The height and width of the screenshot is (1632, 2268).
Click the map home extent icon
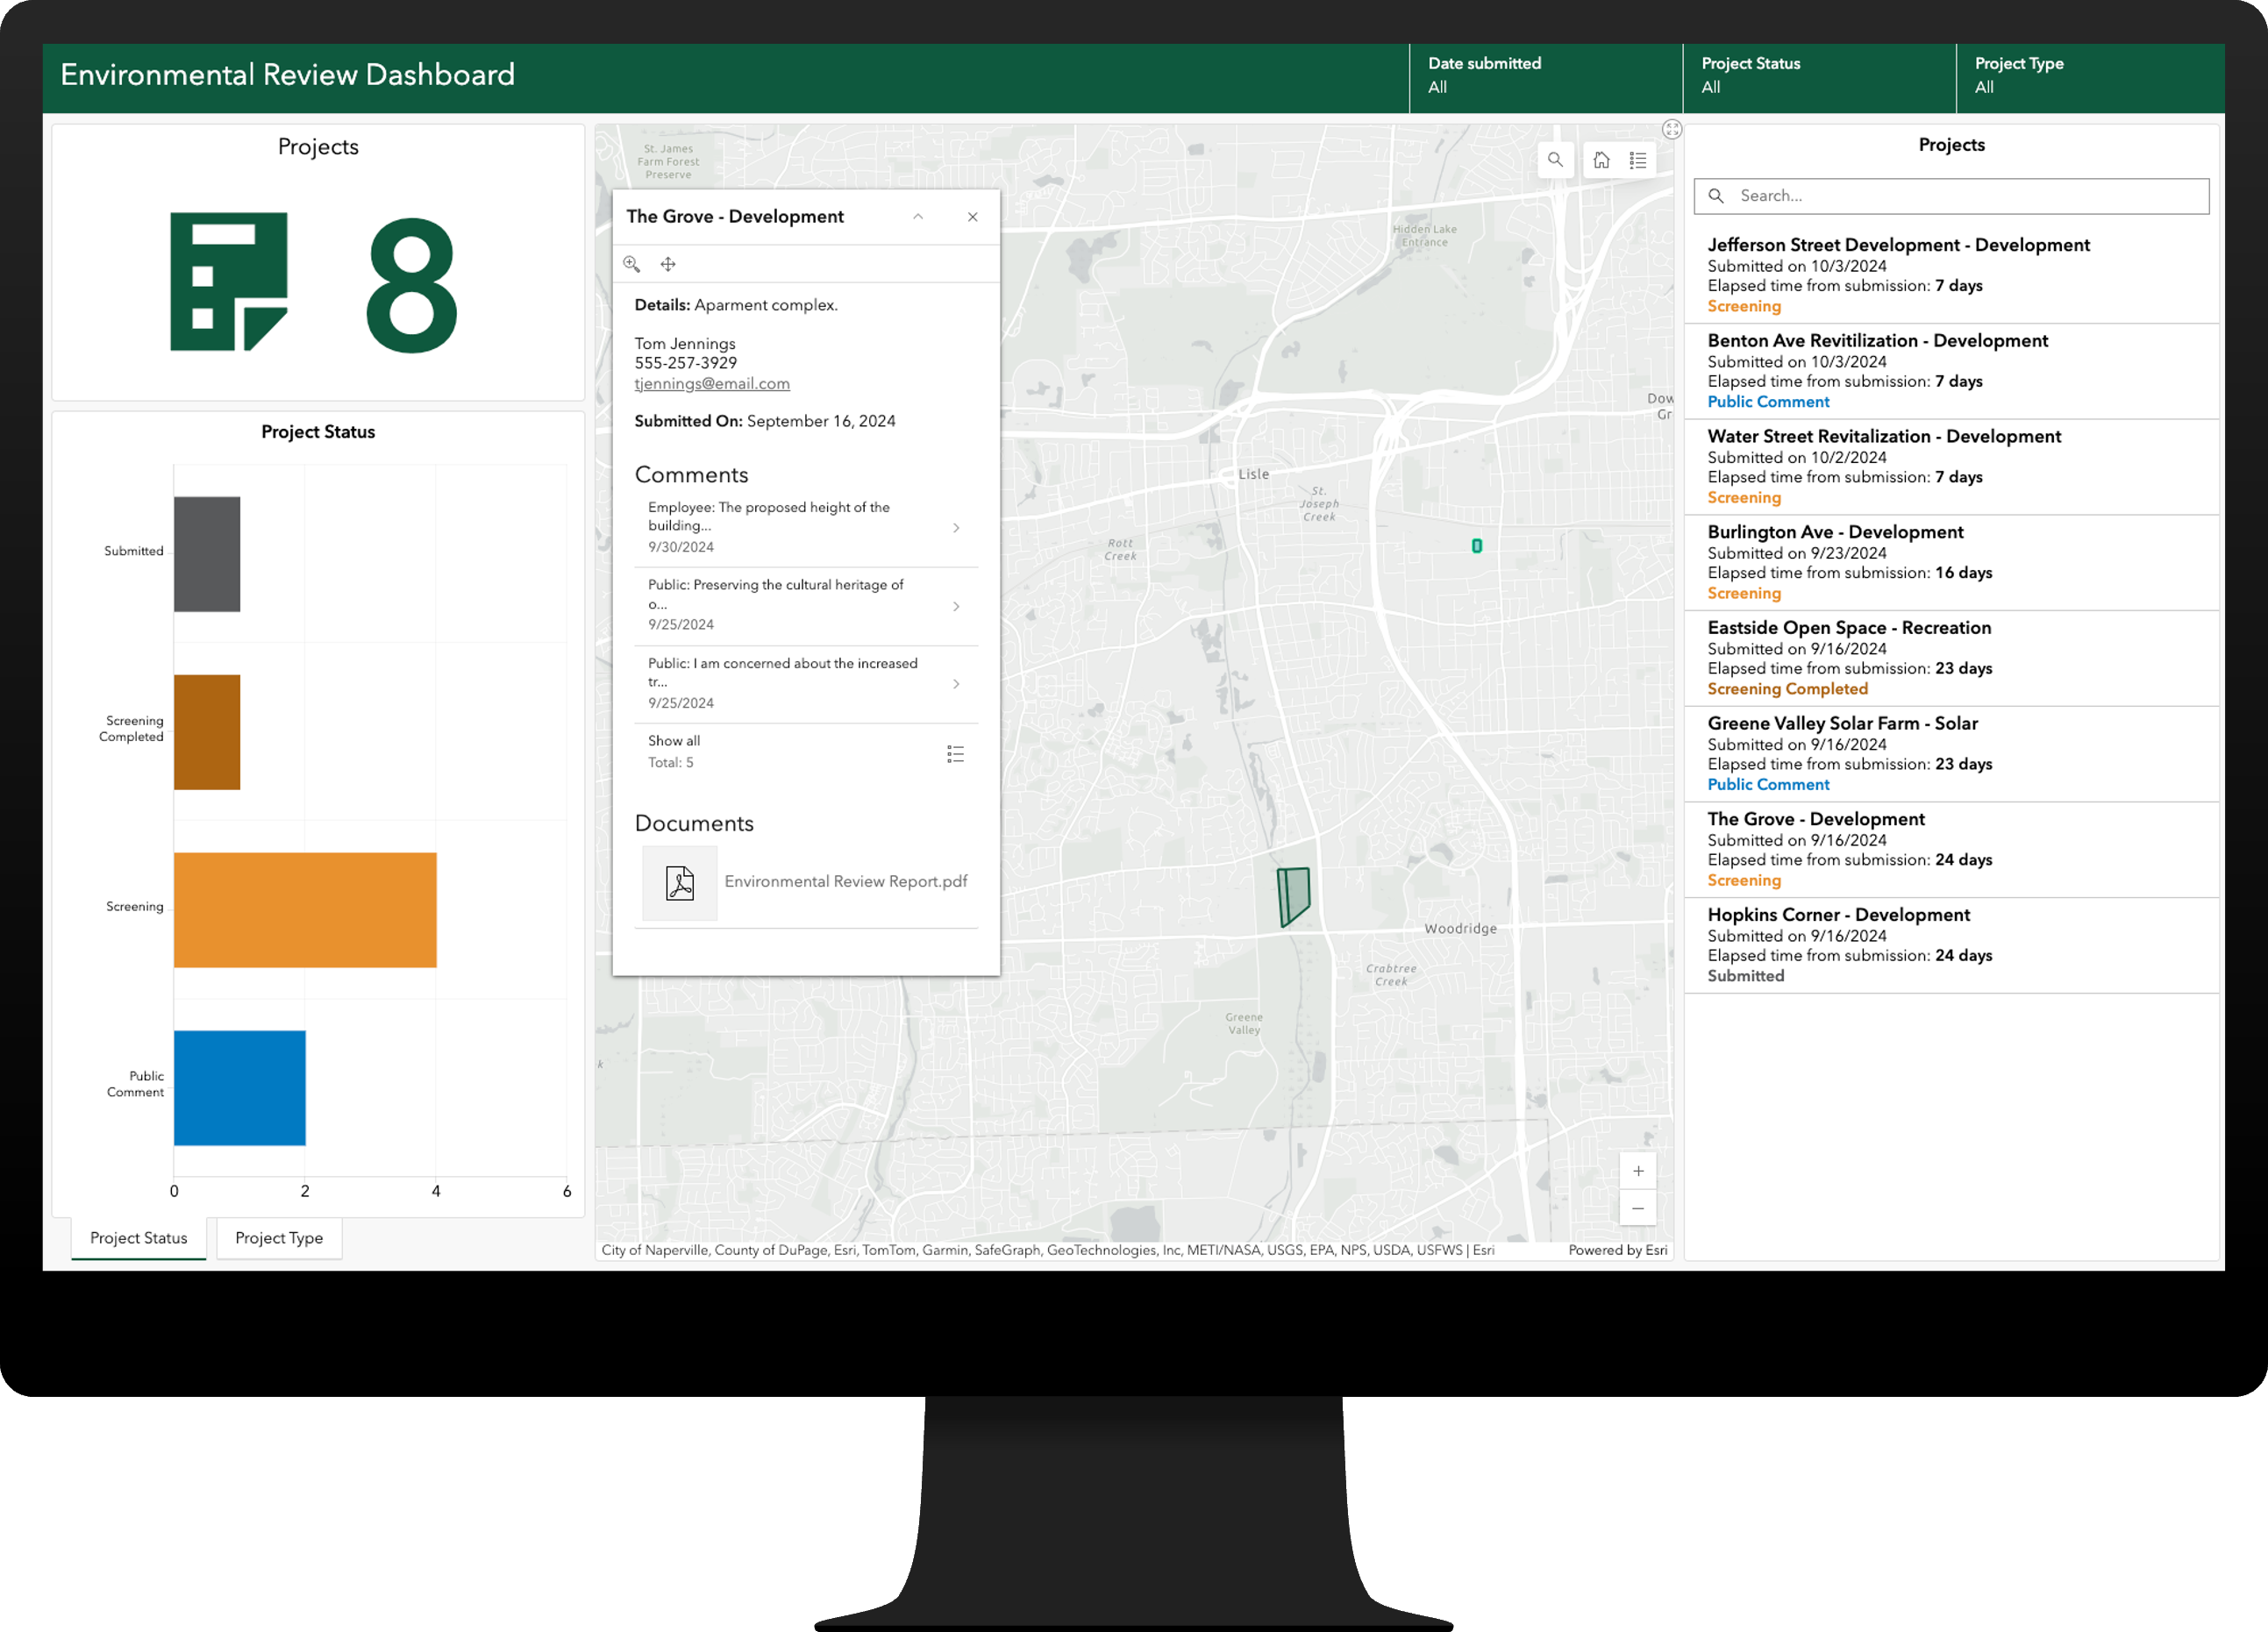pos(1601,160)
